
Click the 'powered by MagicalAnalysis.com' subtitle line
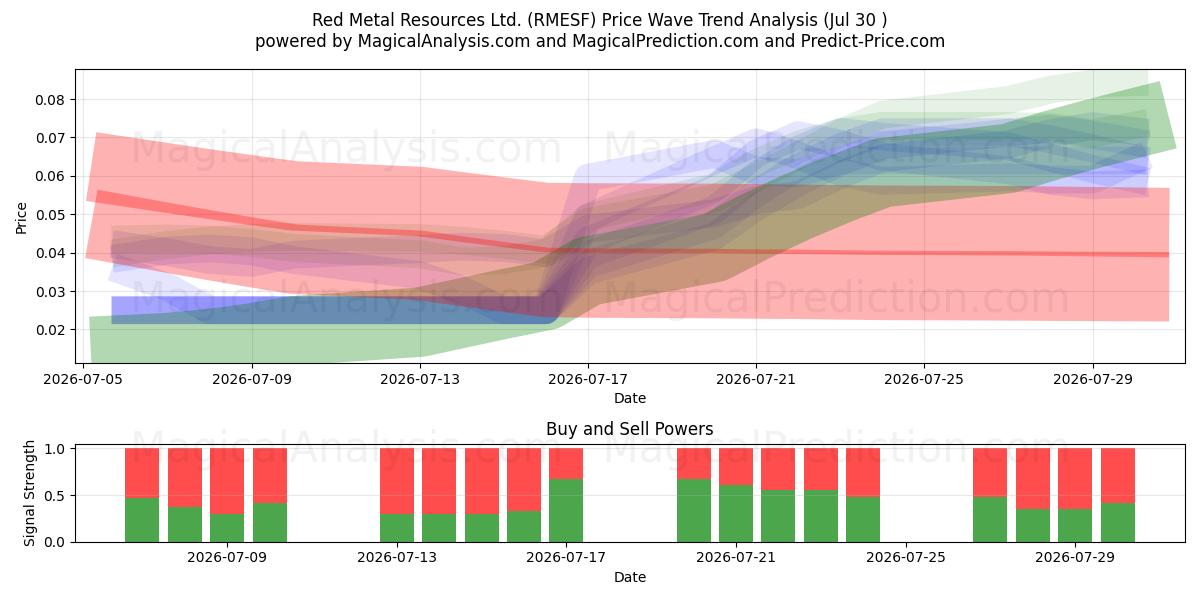tap(600, 41)
